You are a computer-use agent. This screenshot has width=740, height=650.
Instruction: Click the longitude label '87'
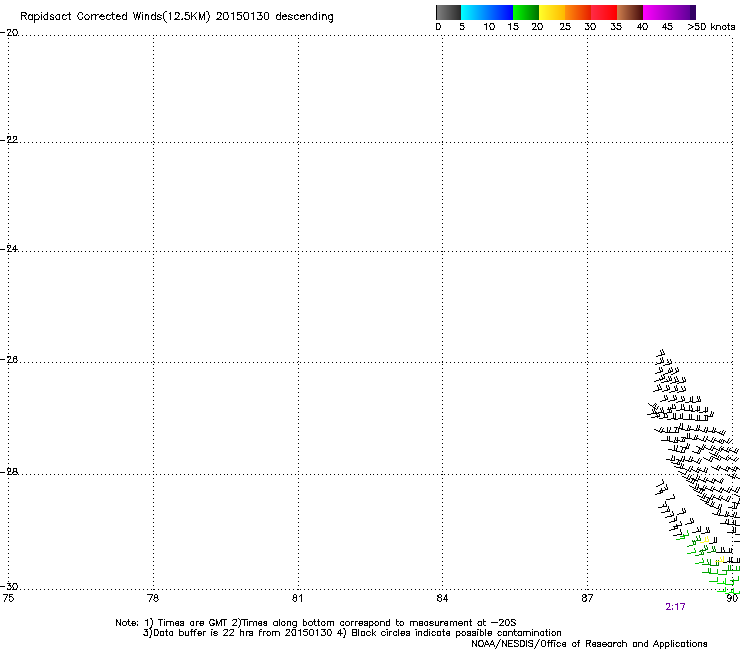587,598
